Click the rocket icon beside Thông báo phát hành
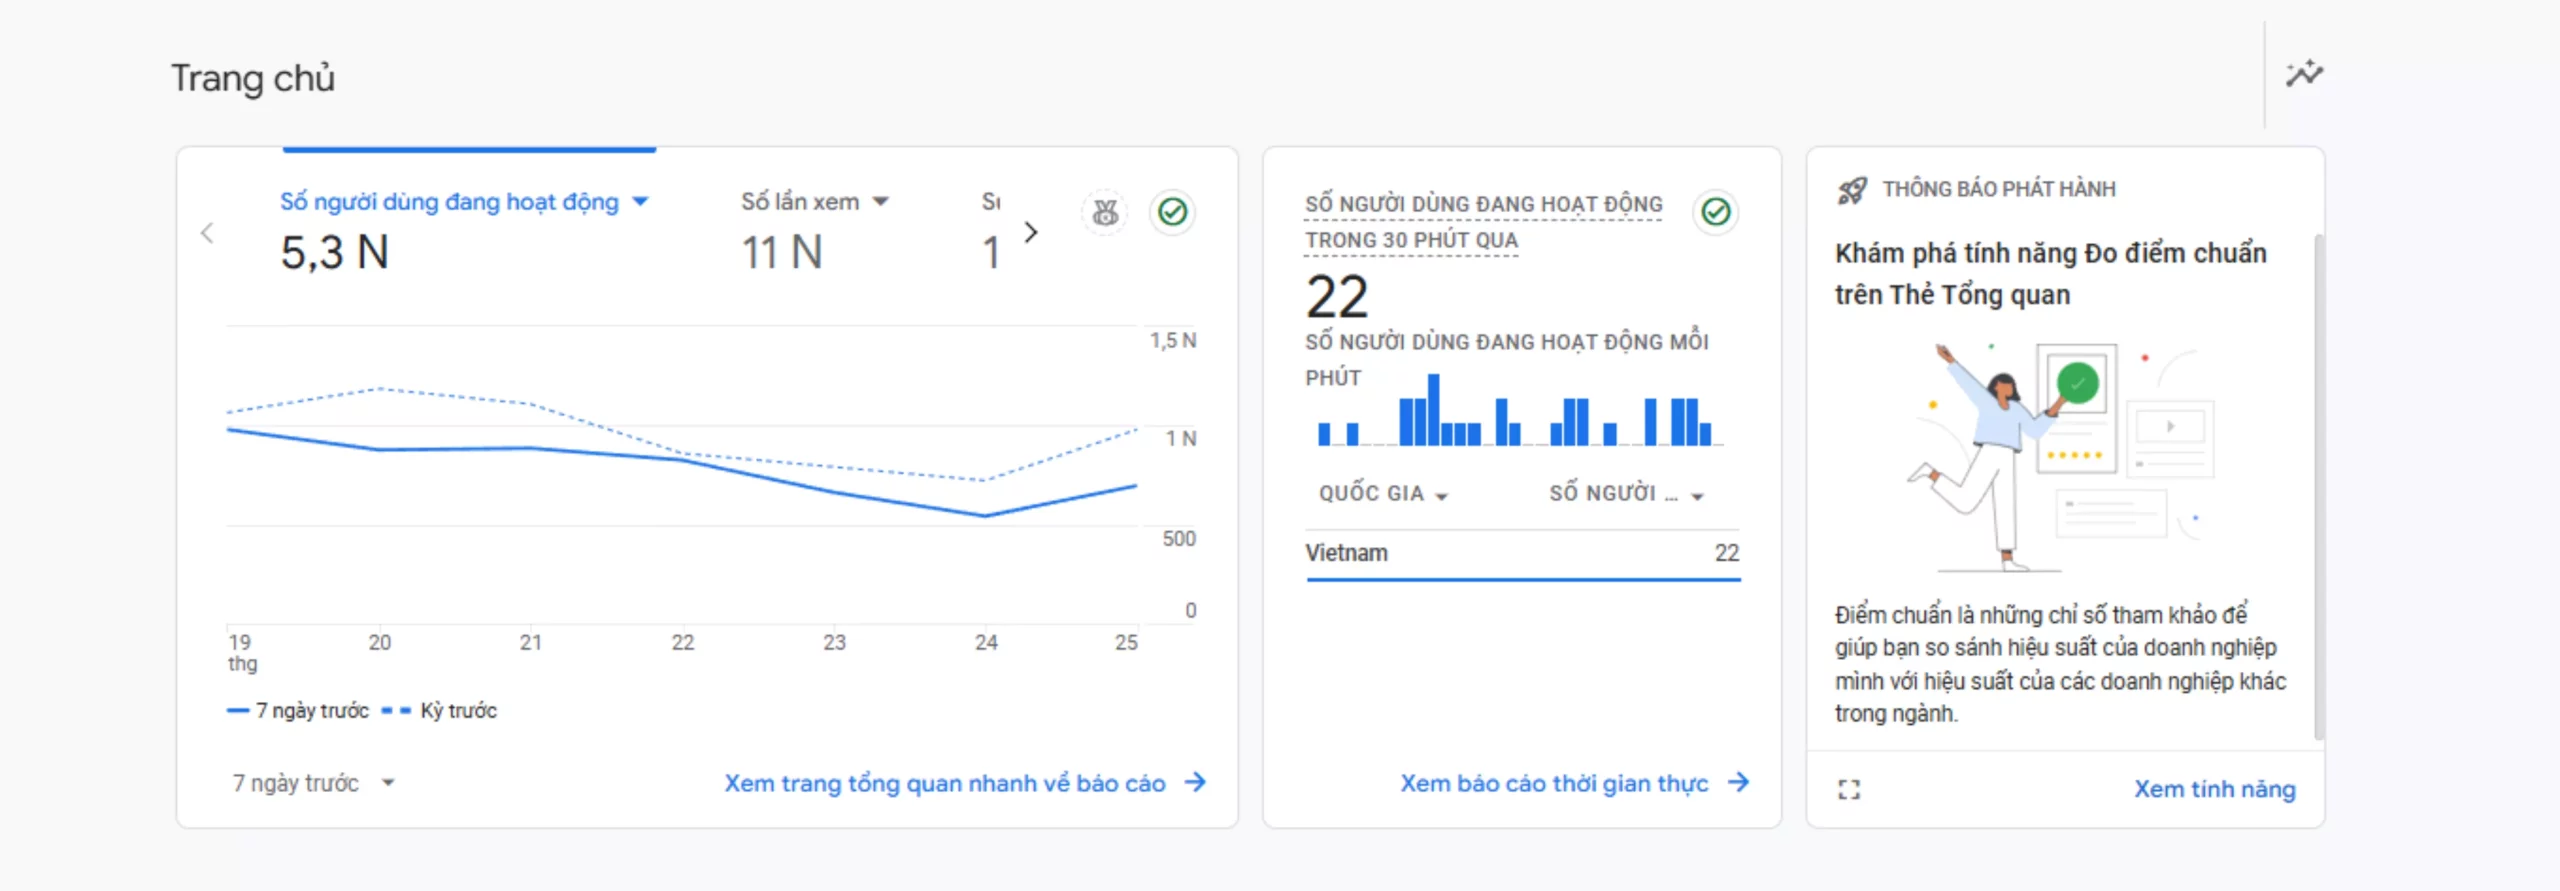 pyautogui.click(x=1851, y=190)
